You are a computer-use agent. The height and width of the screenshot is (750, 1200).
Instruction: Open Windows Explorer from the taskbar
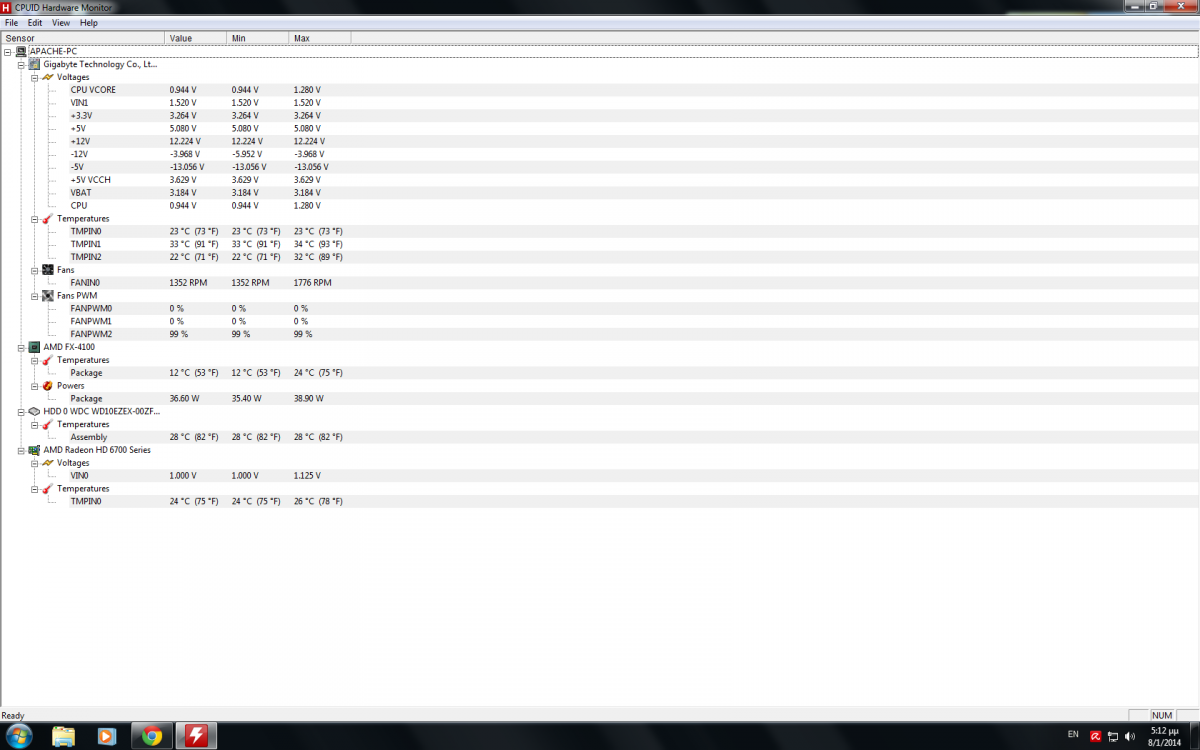coord(63,737)
